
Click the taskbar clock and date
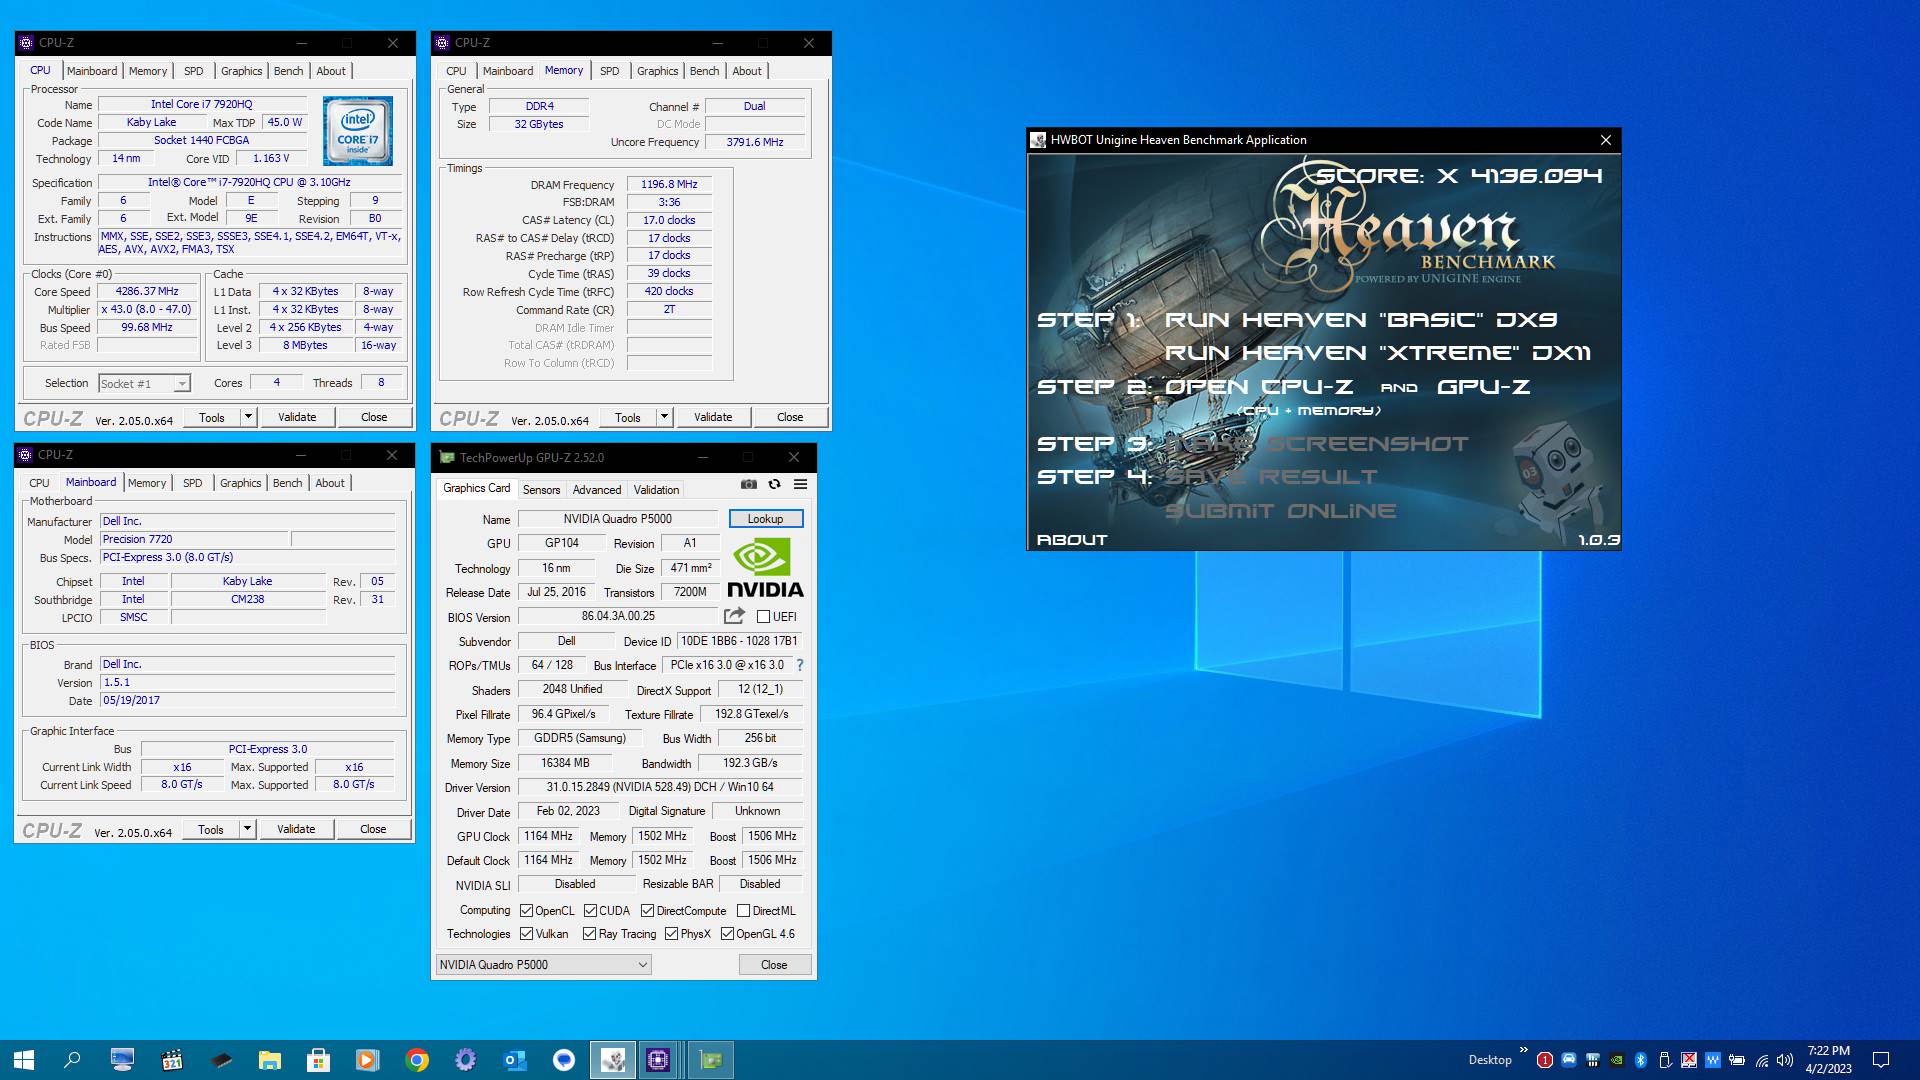1828,1060
